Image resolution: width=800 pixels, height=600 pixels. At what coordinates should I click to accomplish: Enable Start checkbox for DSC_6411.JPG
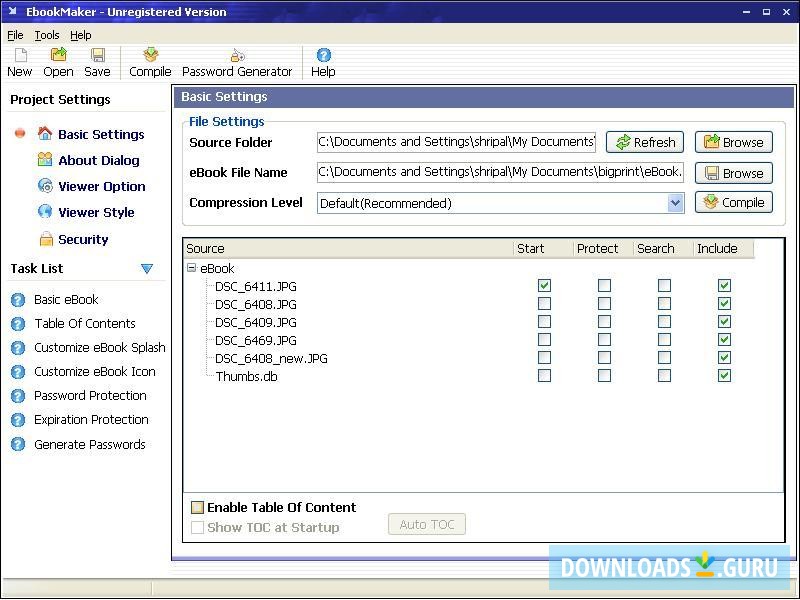544,285
